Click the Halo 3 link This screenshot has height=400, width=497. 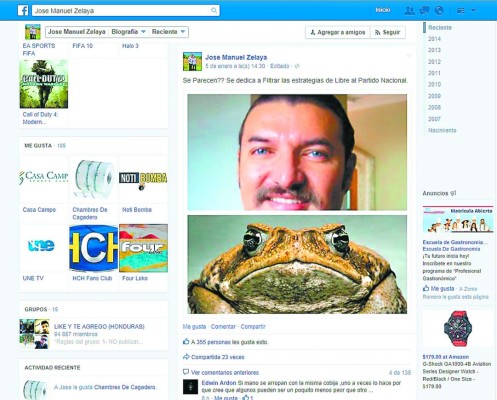pos(130,46)
